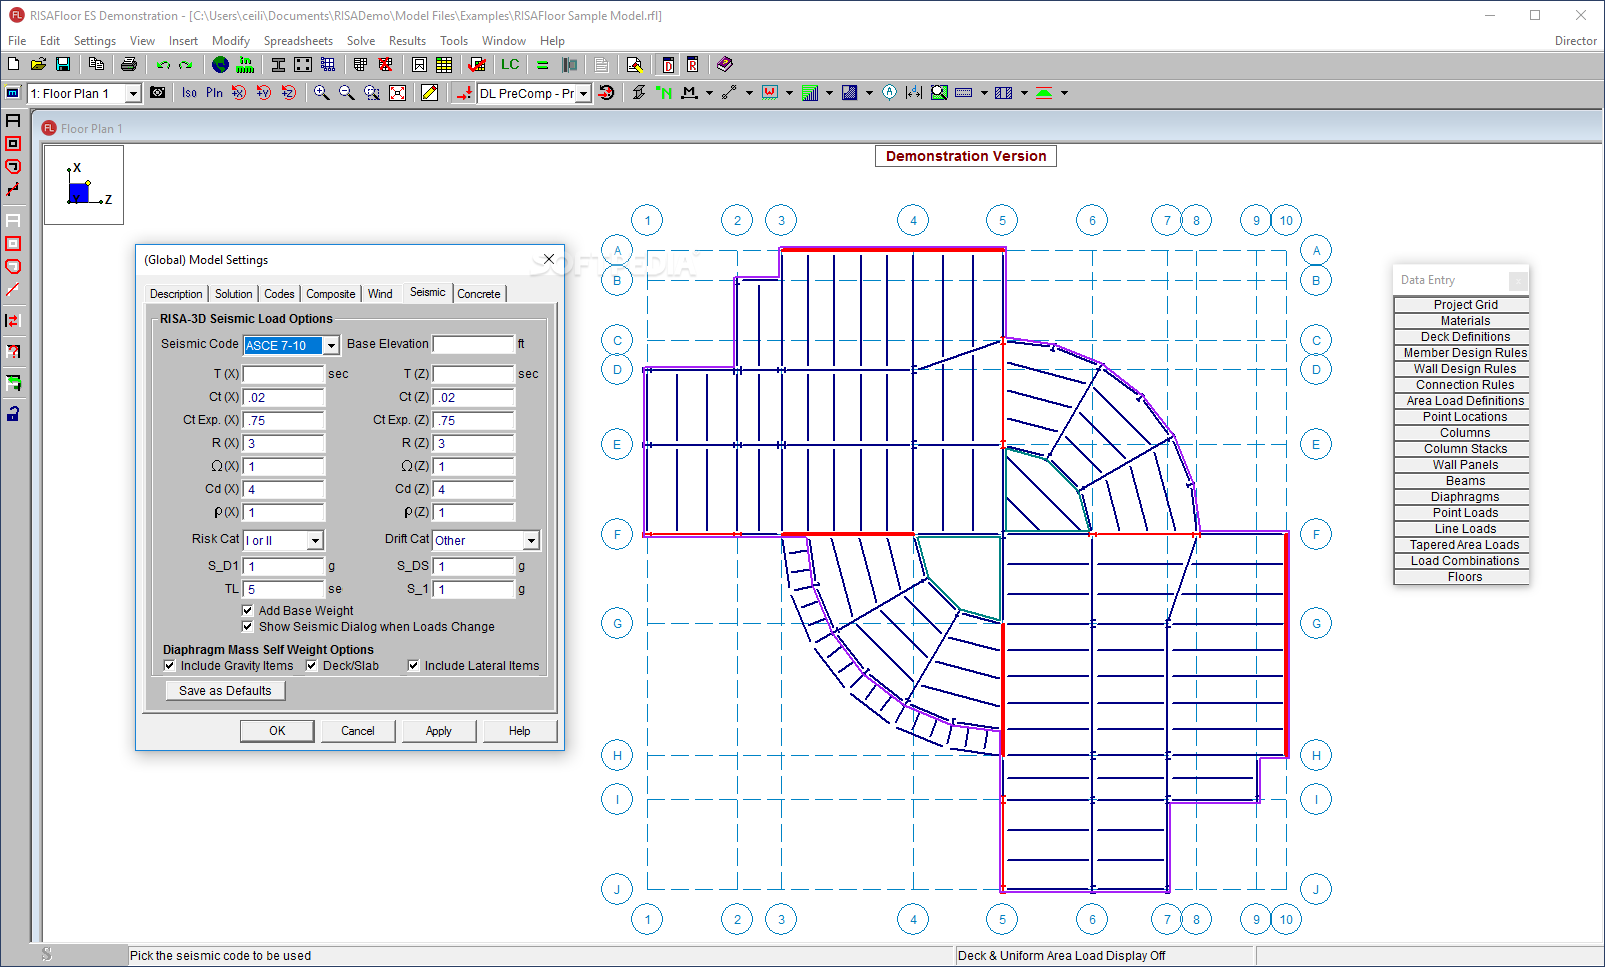The image size is (1605, 967).
Task: Open the purple help book icon
Action: click(725, 64)
